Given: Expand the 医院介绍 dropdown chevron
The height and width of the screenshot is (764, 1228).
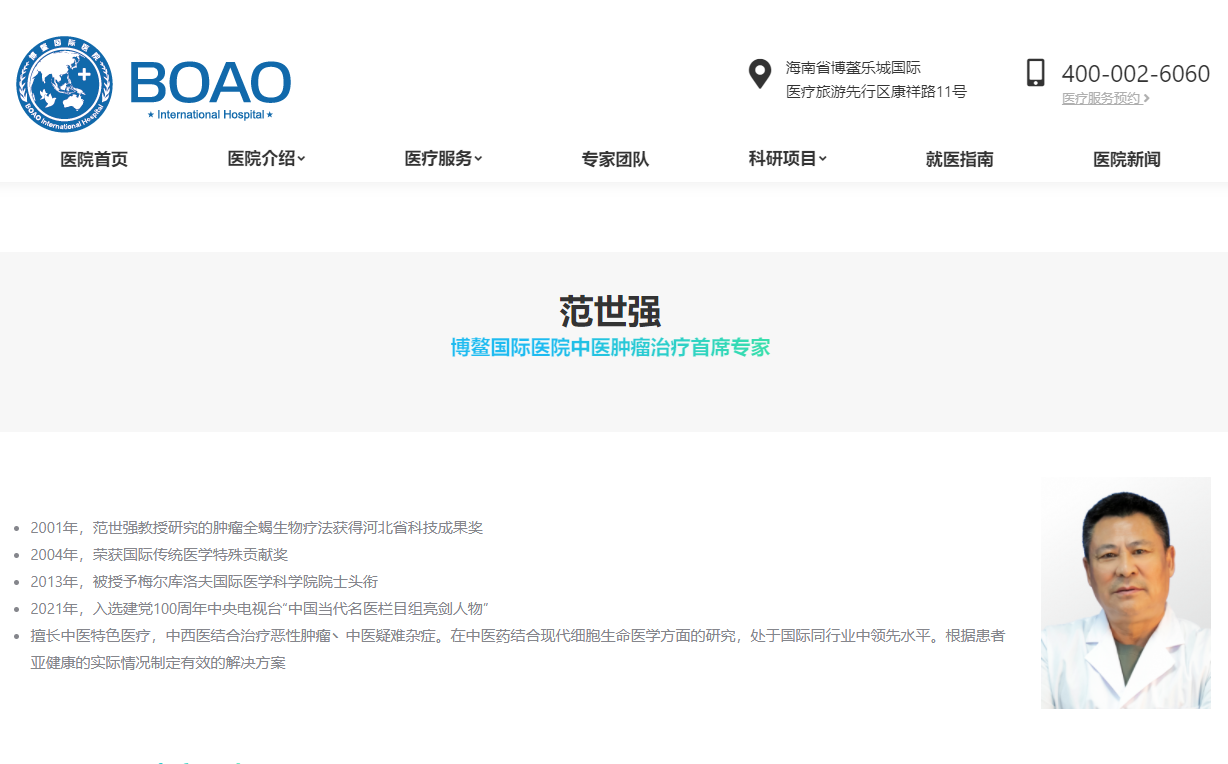Looking at the screenshot, I should pos(301,159).
